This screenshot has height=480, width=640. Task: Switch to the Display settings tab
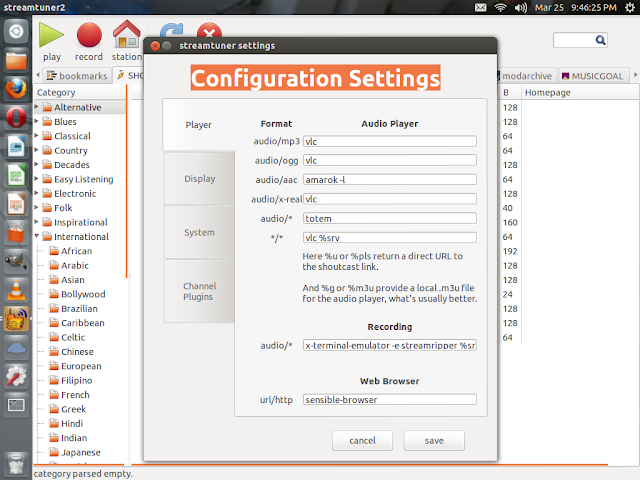(x=199, y=178)
